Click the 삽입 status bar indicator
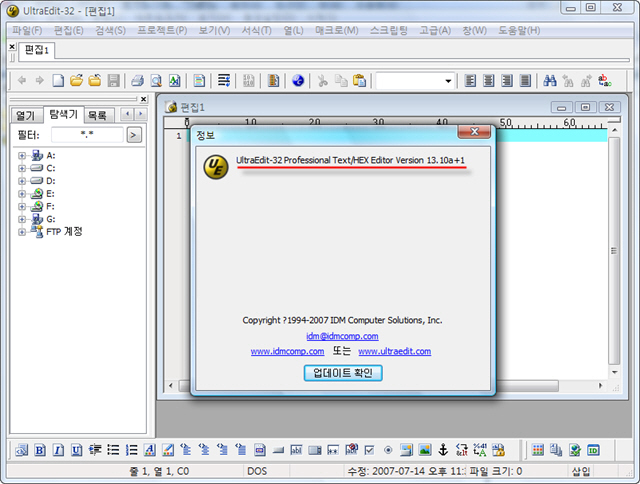This screenshot has width=640, height=484. 581,471
